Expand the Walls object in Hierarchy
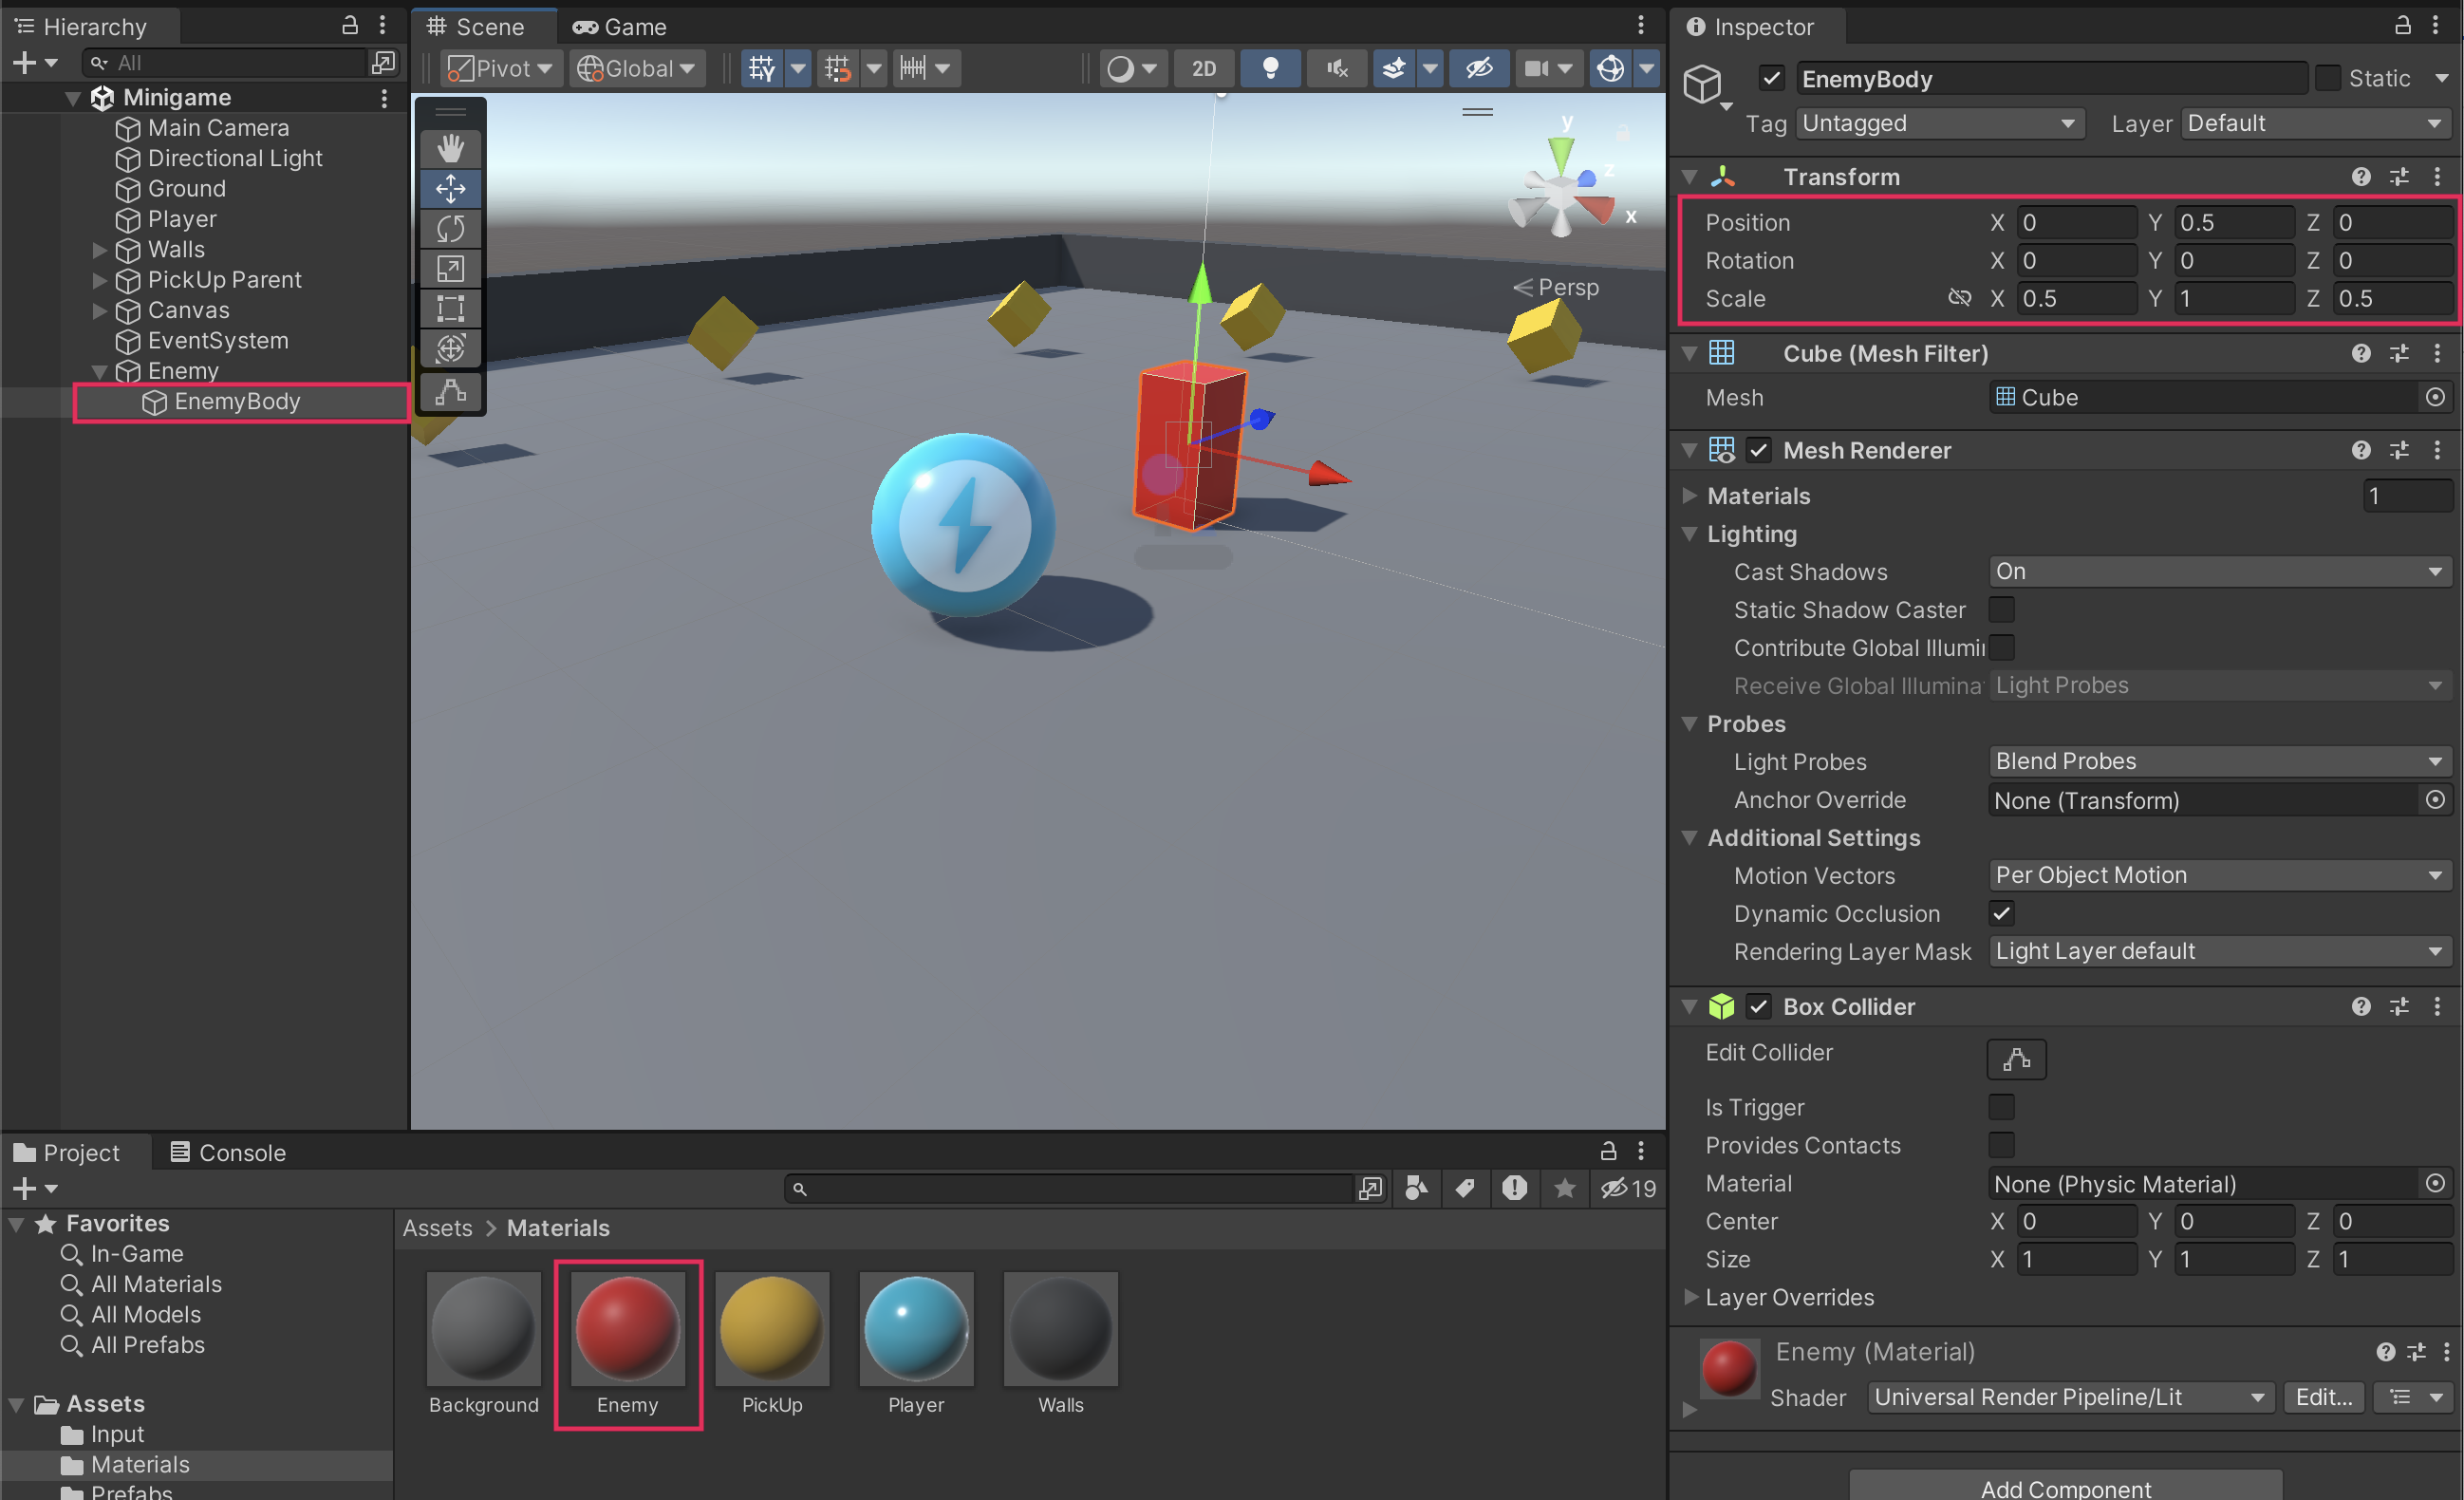Viewport: 2464px width, 1500px height. point(99,250)
